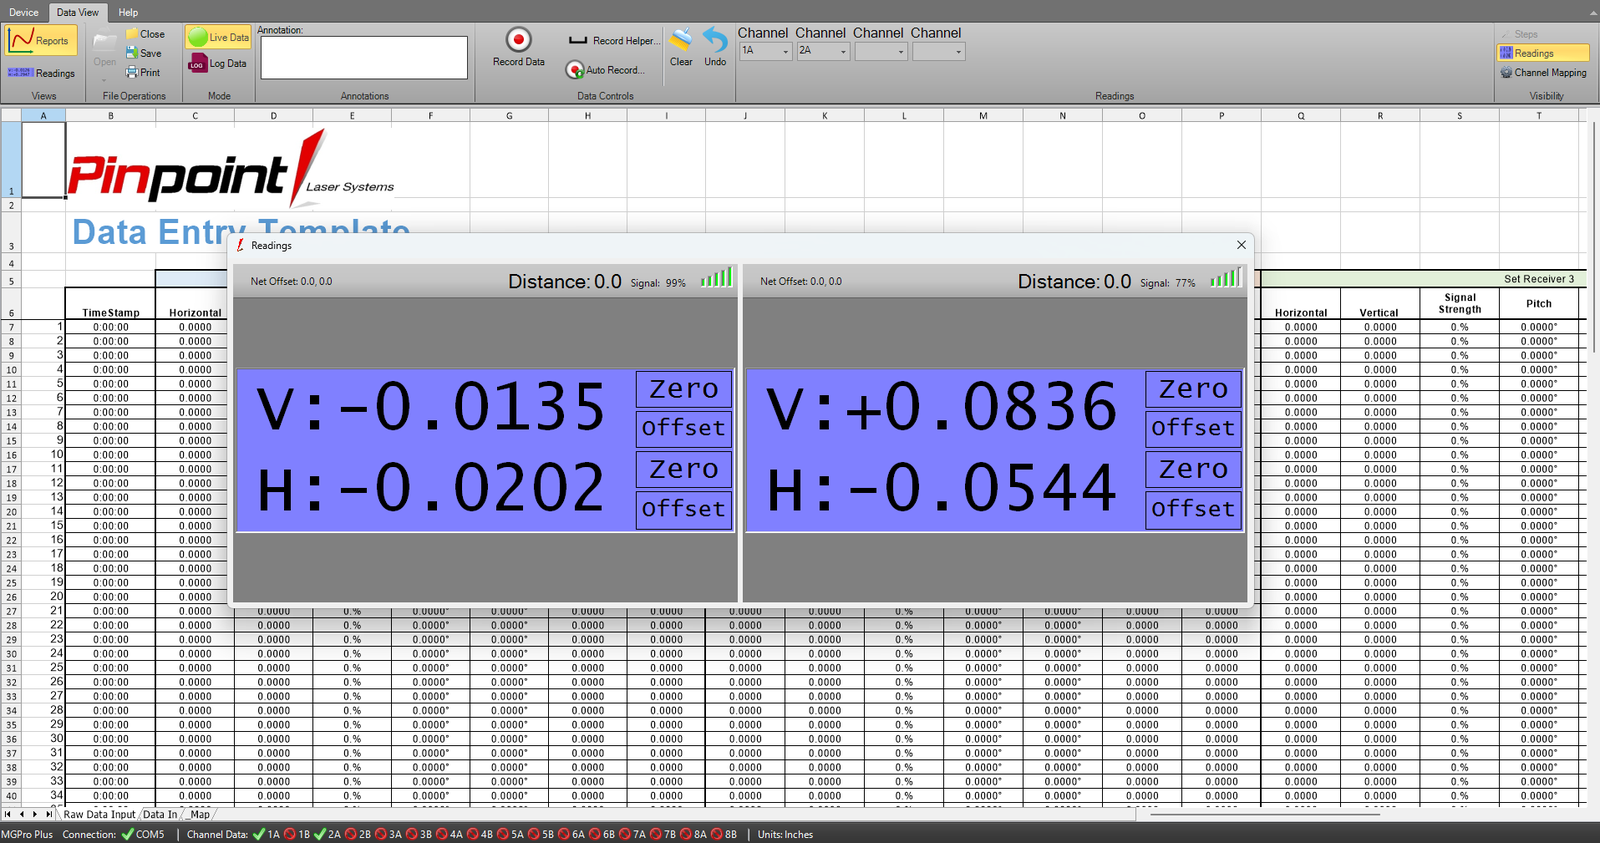Viewport: 1600px width, 843px height.
Task: Launch the Auto Record option
Action: tap(605, 70)
